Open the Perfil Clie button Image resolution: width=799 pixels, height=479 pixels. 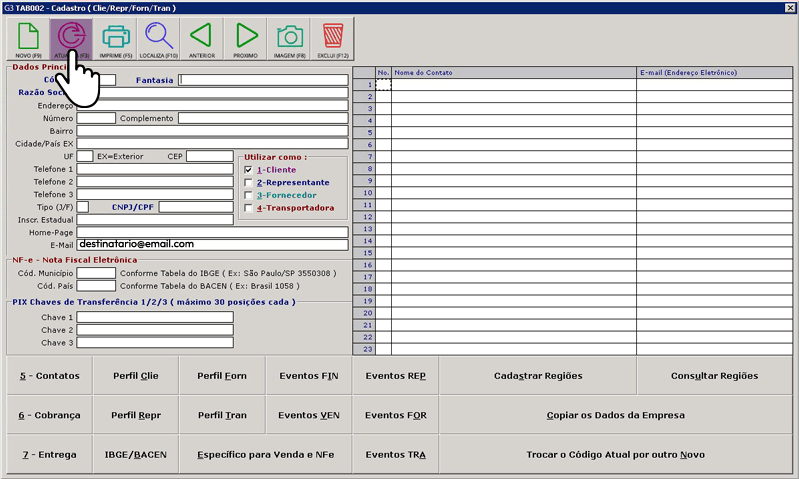pos(136,376)
